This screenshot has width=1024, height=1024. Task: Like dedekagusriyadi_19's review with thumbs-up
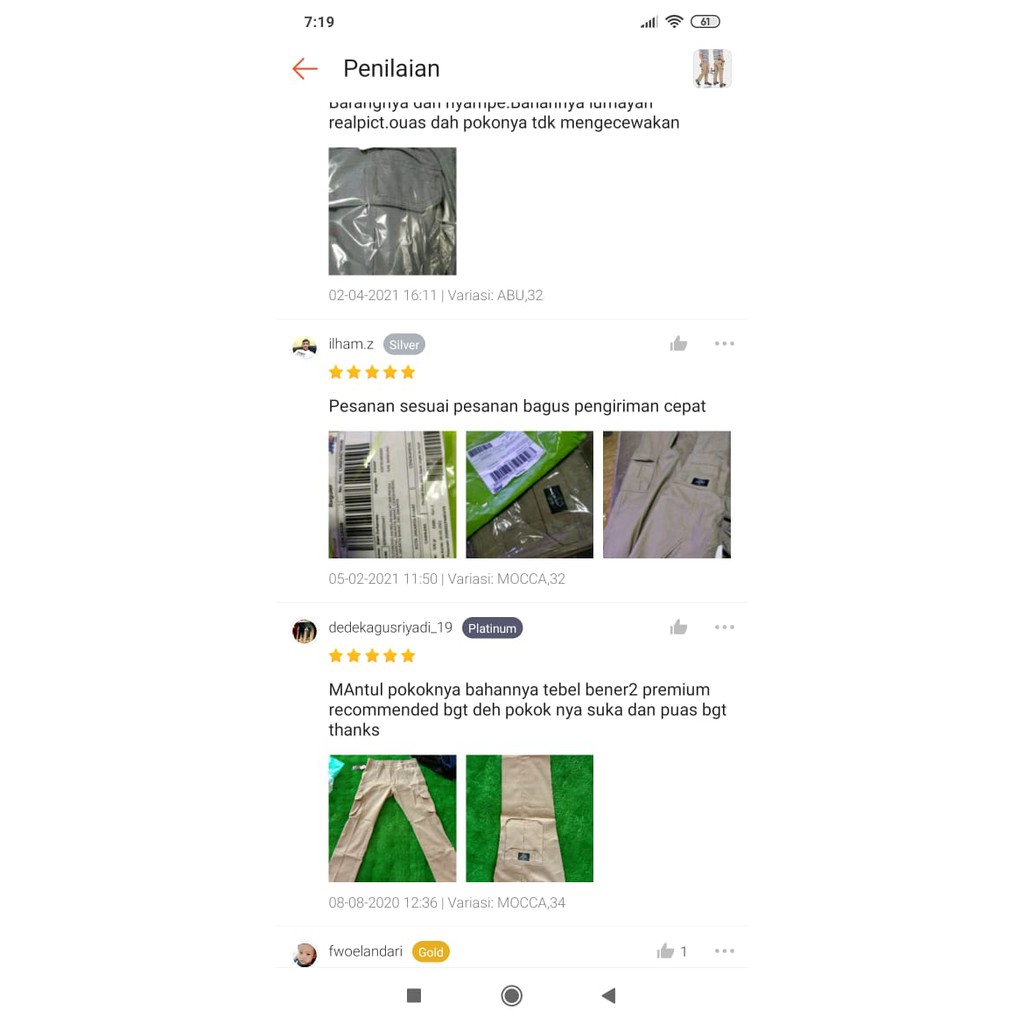pos(679,628)
